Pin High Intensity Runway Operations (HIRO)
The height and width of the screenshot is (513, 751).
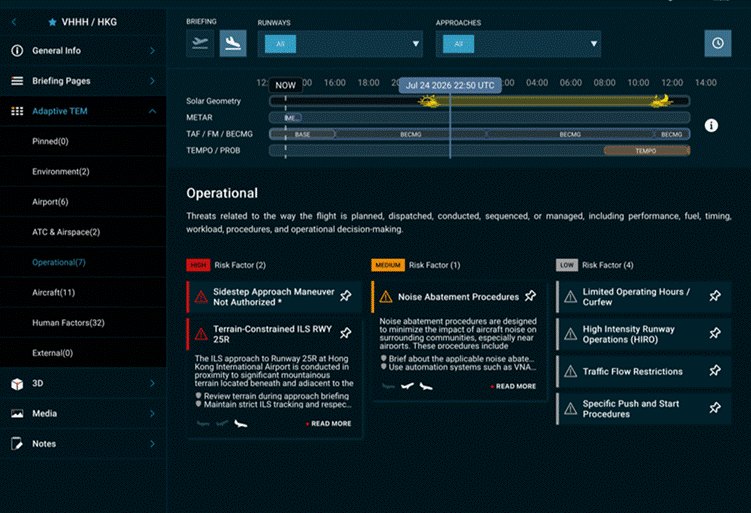[715, 333]
